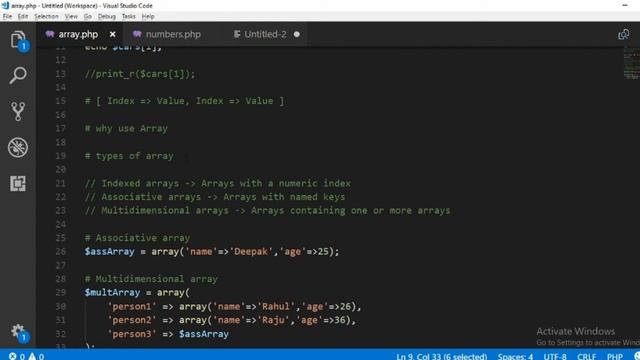
Task: Click line number 29 in the gutter
Action: click(x=60, y=293)
